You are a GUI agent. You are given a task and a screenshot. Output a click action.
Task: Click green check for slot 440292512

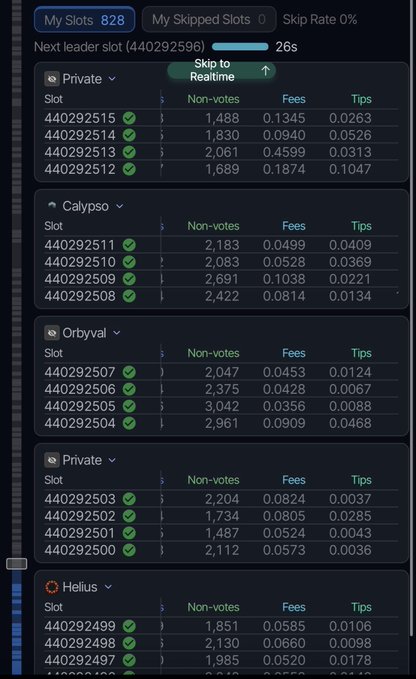pos(129,169)
